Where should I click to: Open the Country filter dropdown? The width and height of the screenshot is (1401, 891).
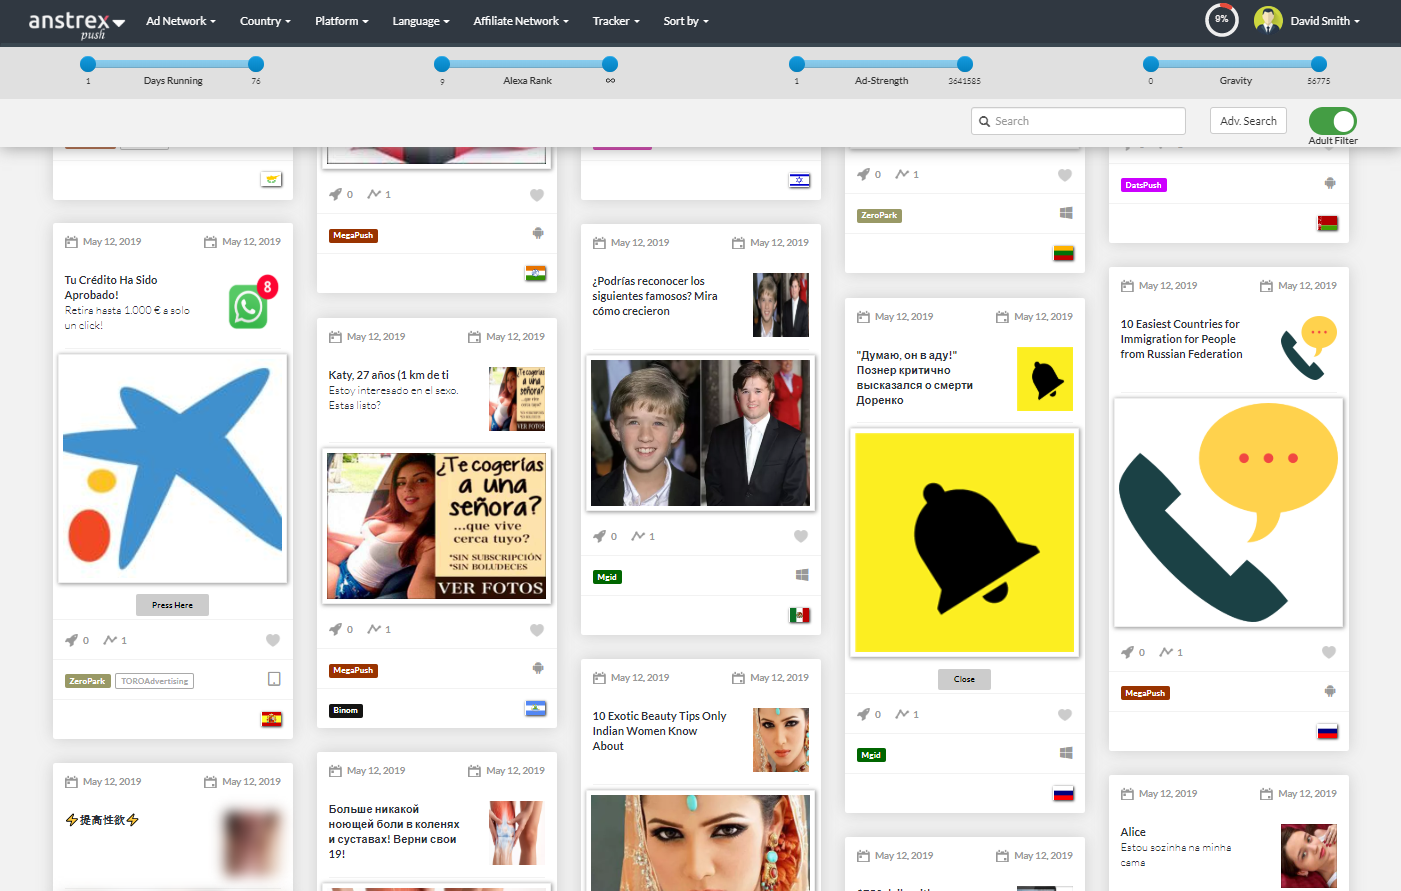pyautogui.click(x=265, y=21)
